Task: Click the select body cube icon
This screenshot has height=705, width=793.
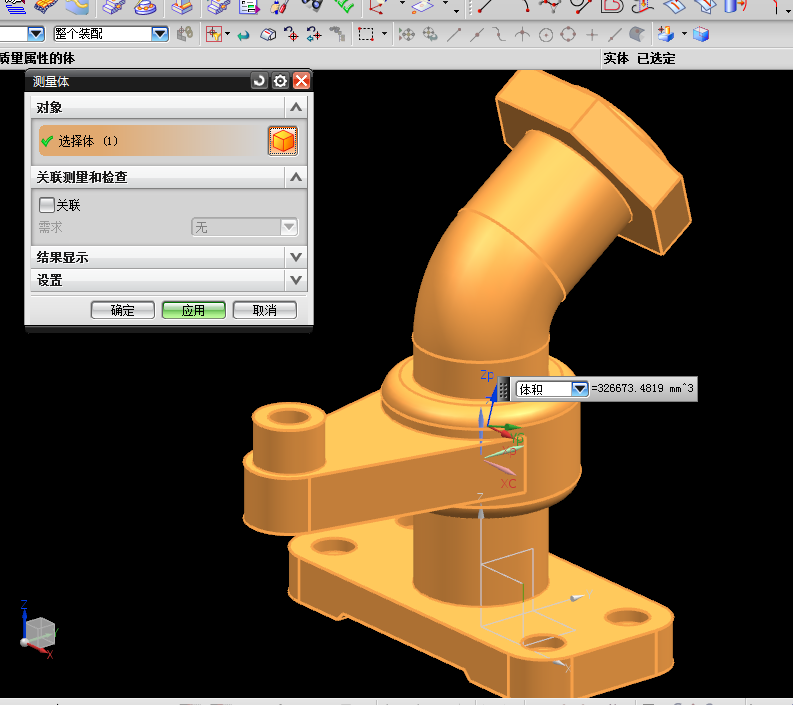Action: 283,141
